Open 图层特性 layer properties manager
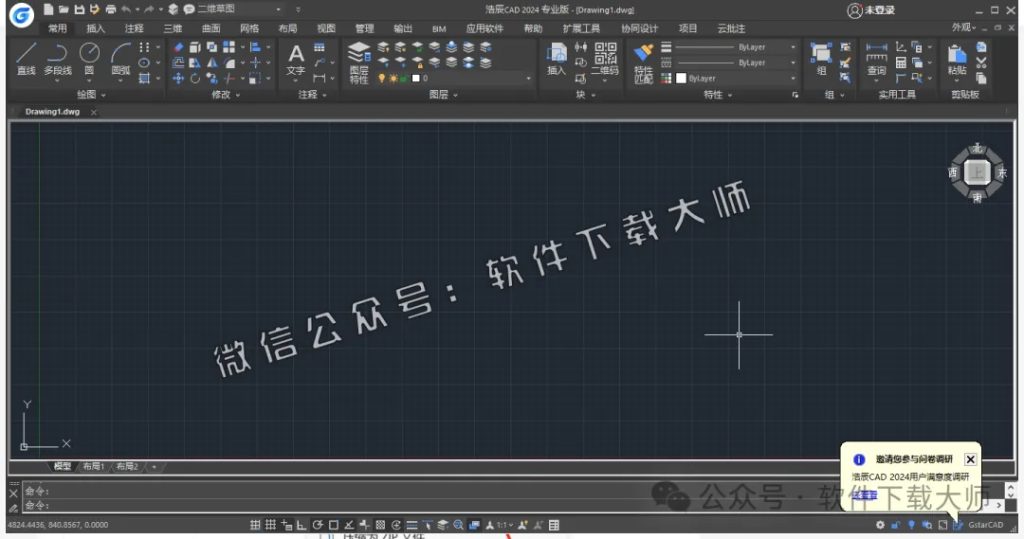Viewport: 1024px width, 539px height. point(359,62)
